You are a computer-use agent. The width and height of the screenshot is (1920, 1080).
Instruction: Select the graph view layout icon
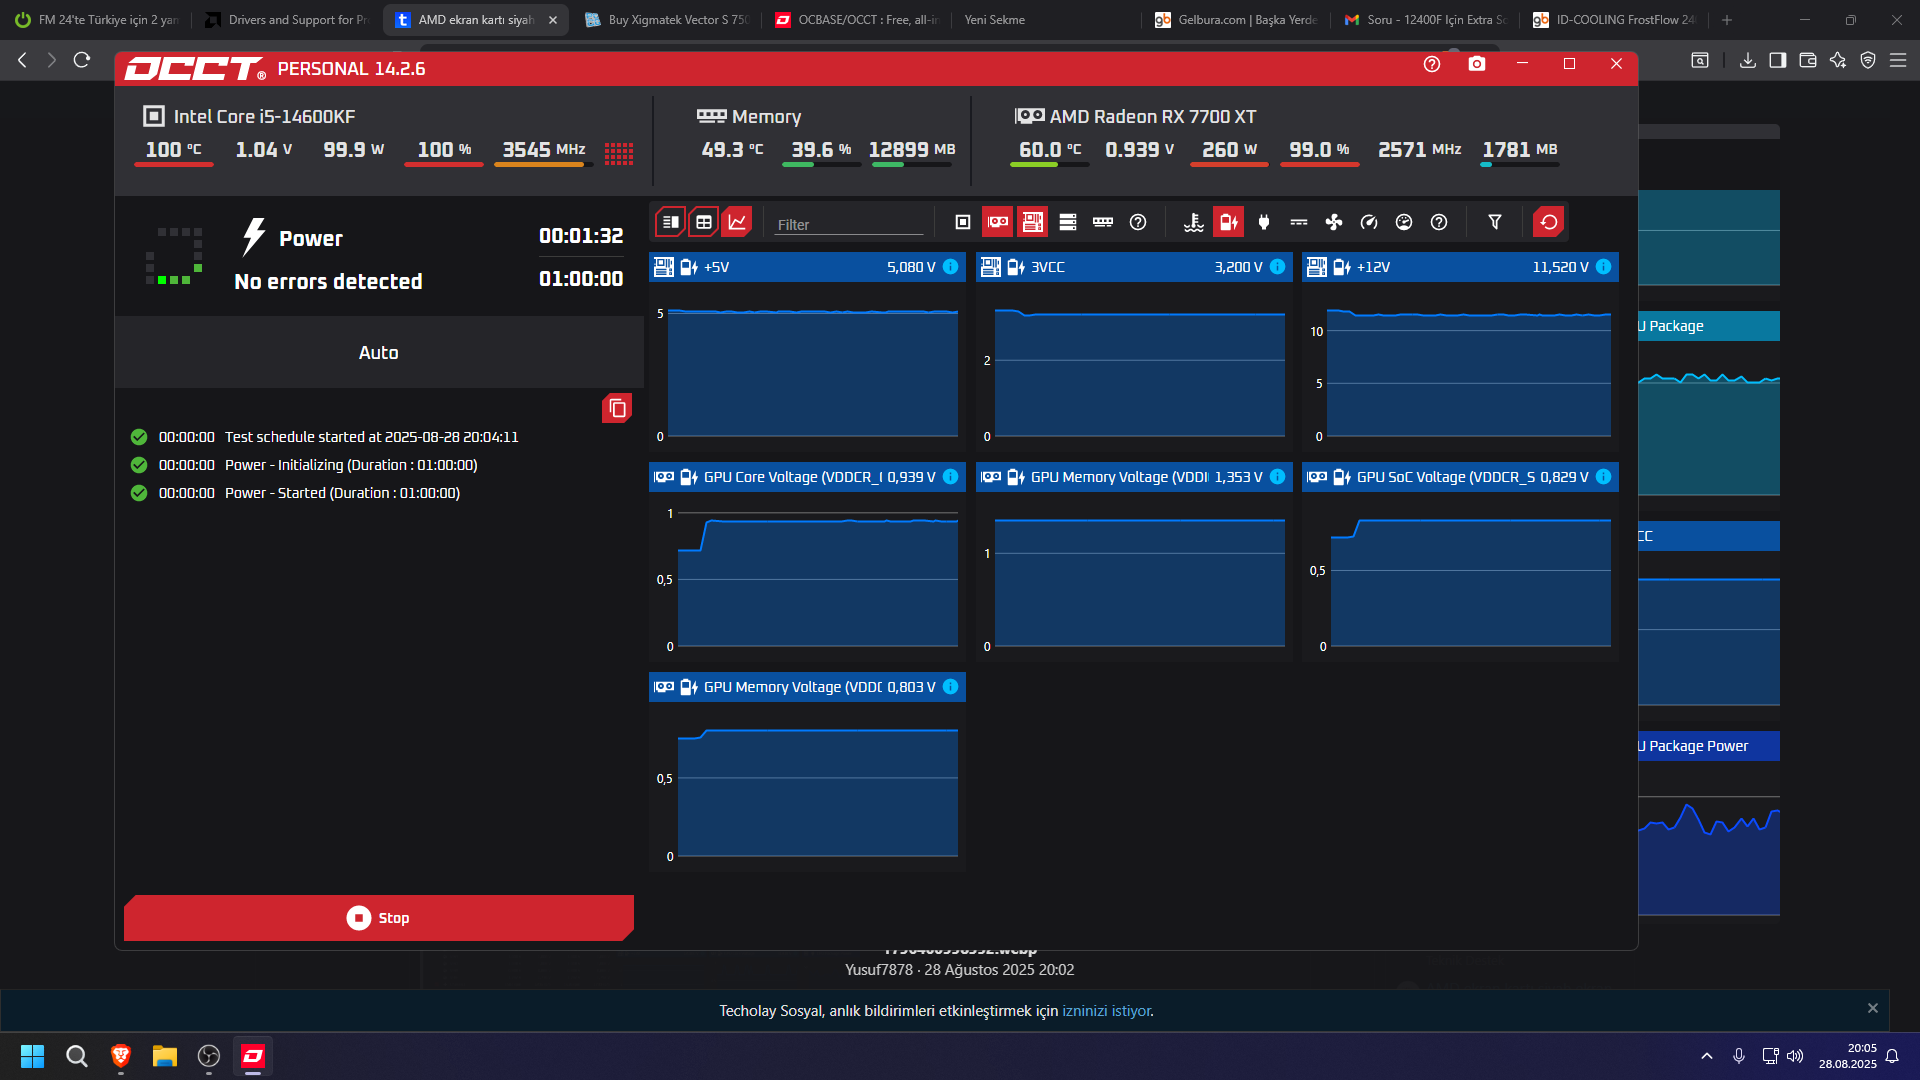point(737,222)
